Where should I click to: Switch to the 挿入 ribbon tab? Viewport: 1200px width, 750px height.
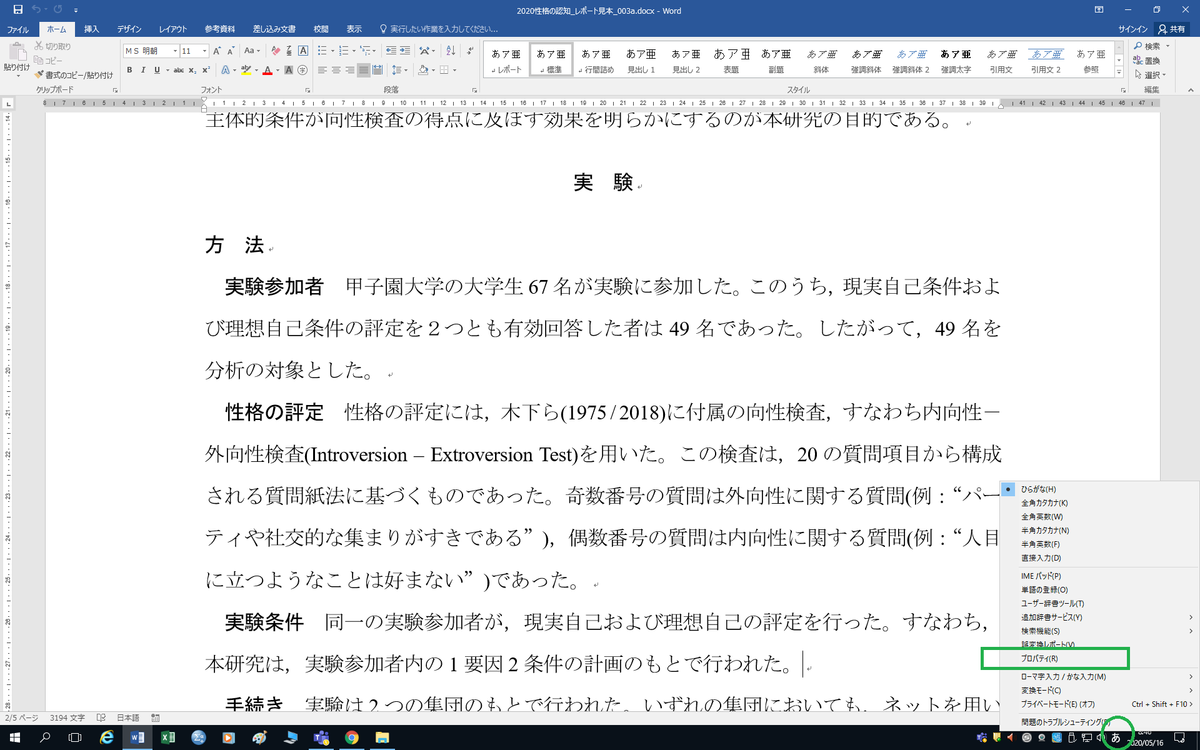(90, 29)
